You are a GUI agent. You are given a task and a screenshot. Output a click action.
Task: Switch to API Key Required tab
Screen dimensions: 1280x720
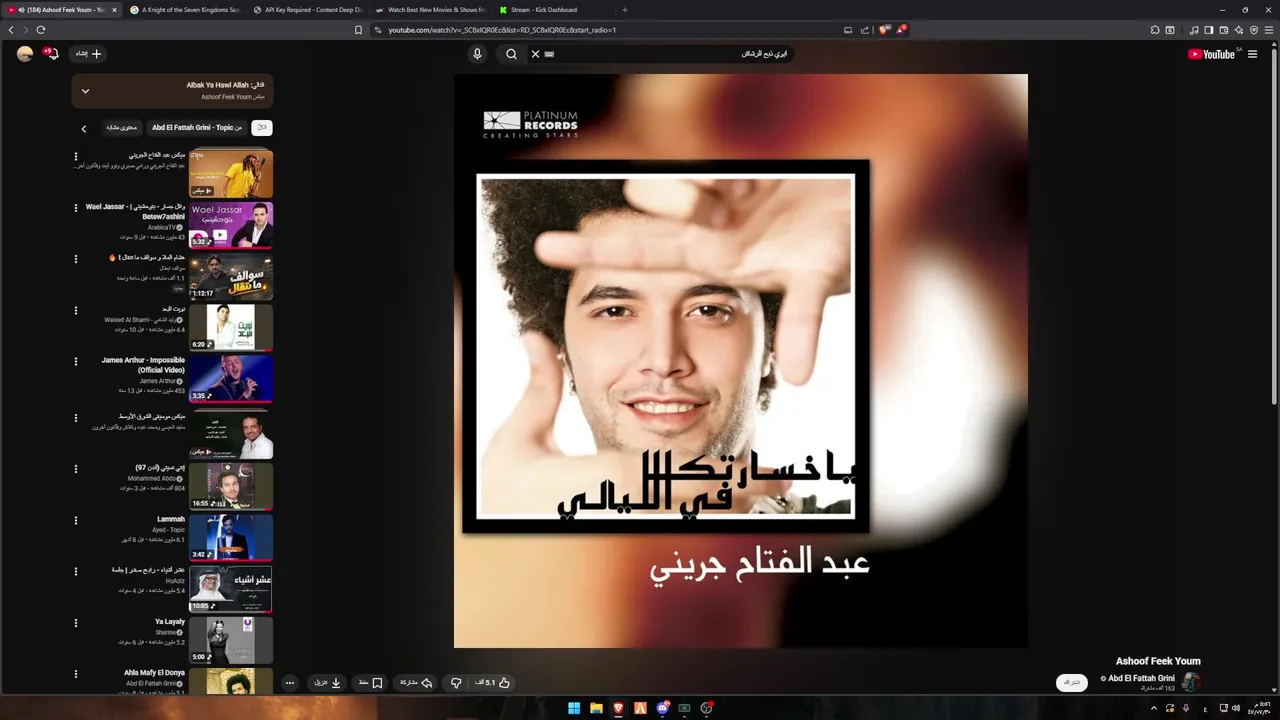pyautogui.click(x=307, y=10)
